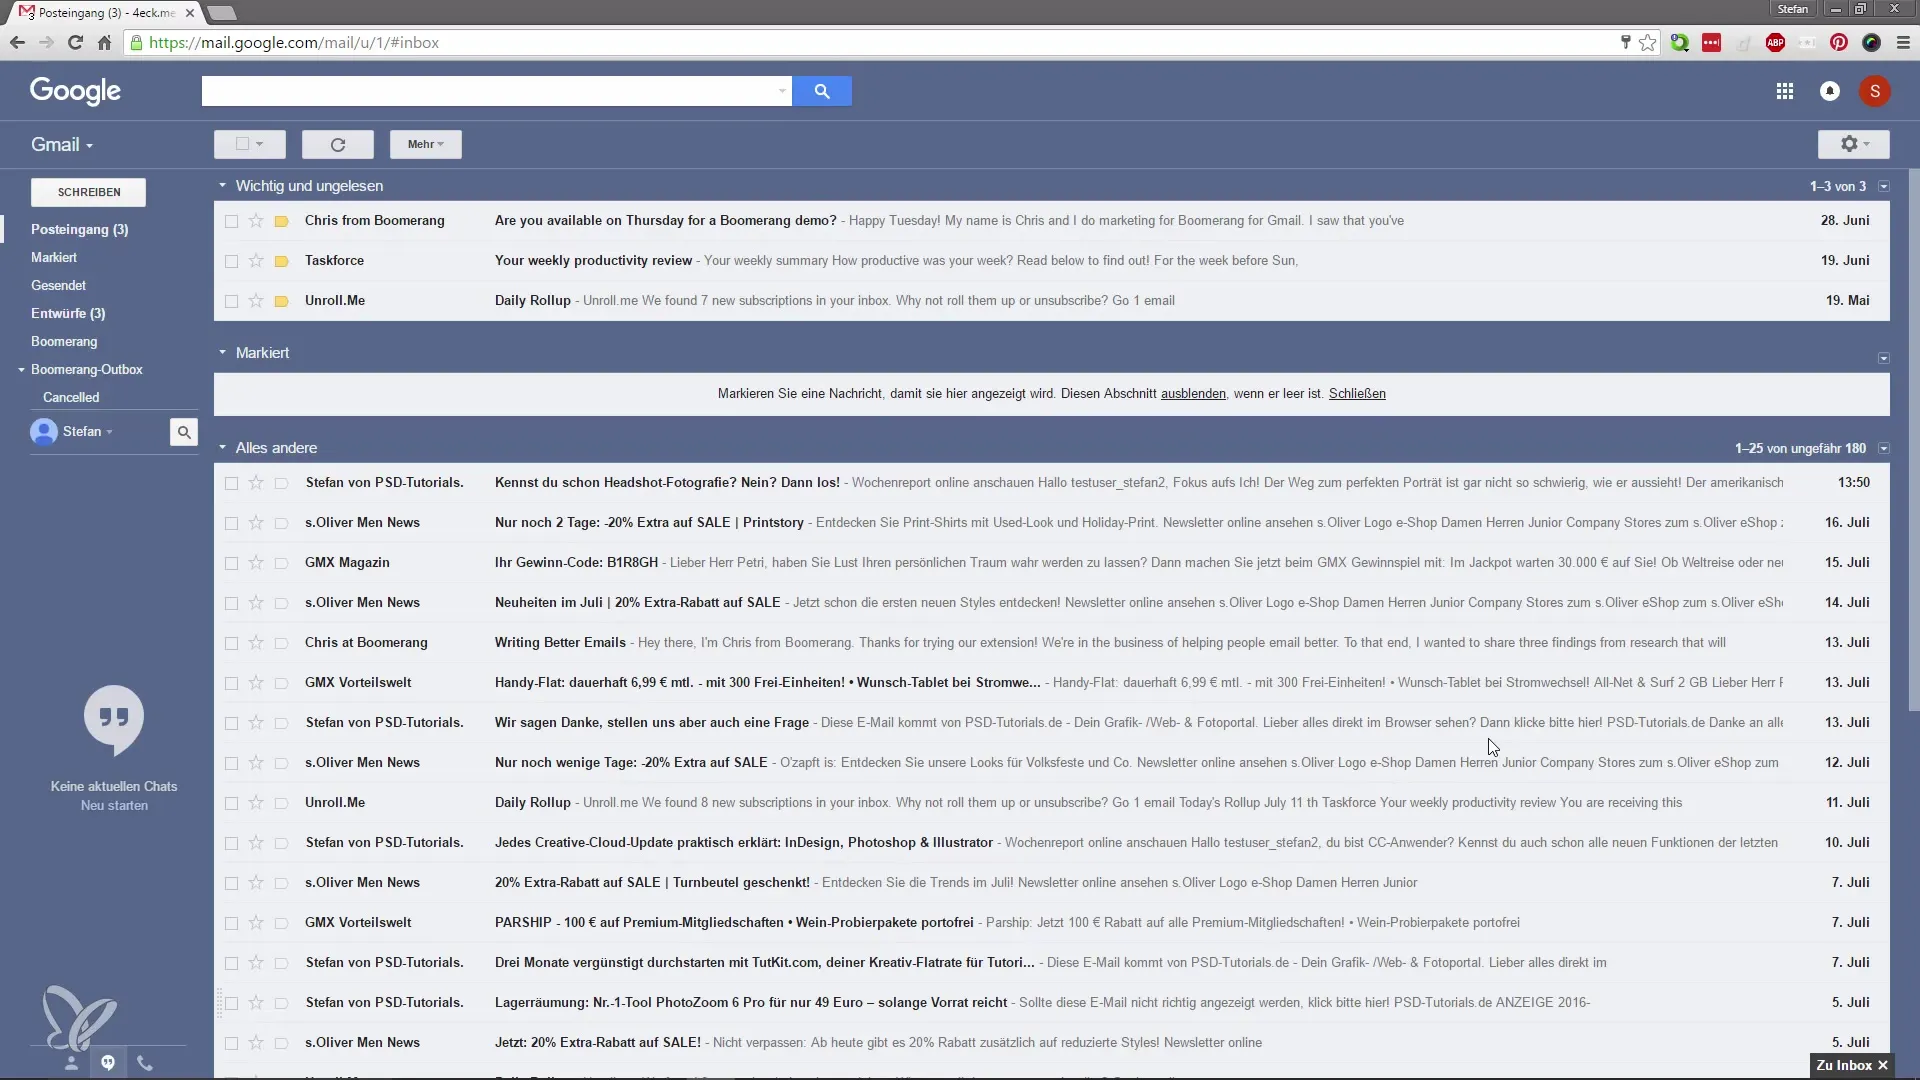This screenshot has height=1080, width=1920.
Task: Open the phone calls icon at bottom
Action: 145,1063
